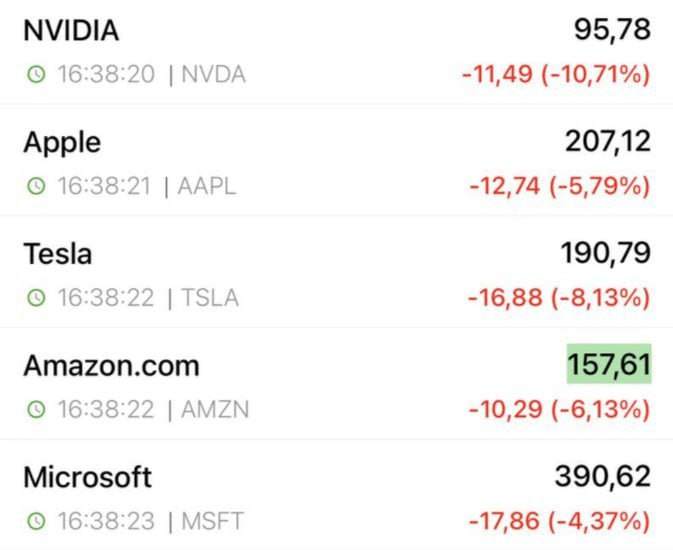The width and height of the screenshot is (673, 550).
Task: Click the highlighted 157,61 Amazon price
Action: point(609,365)
